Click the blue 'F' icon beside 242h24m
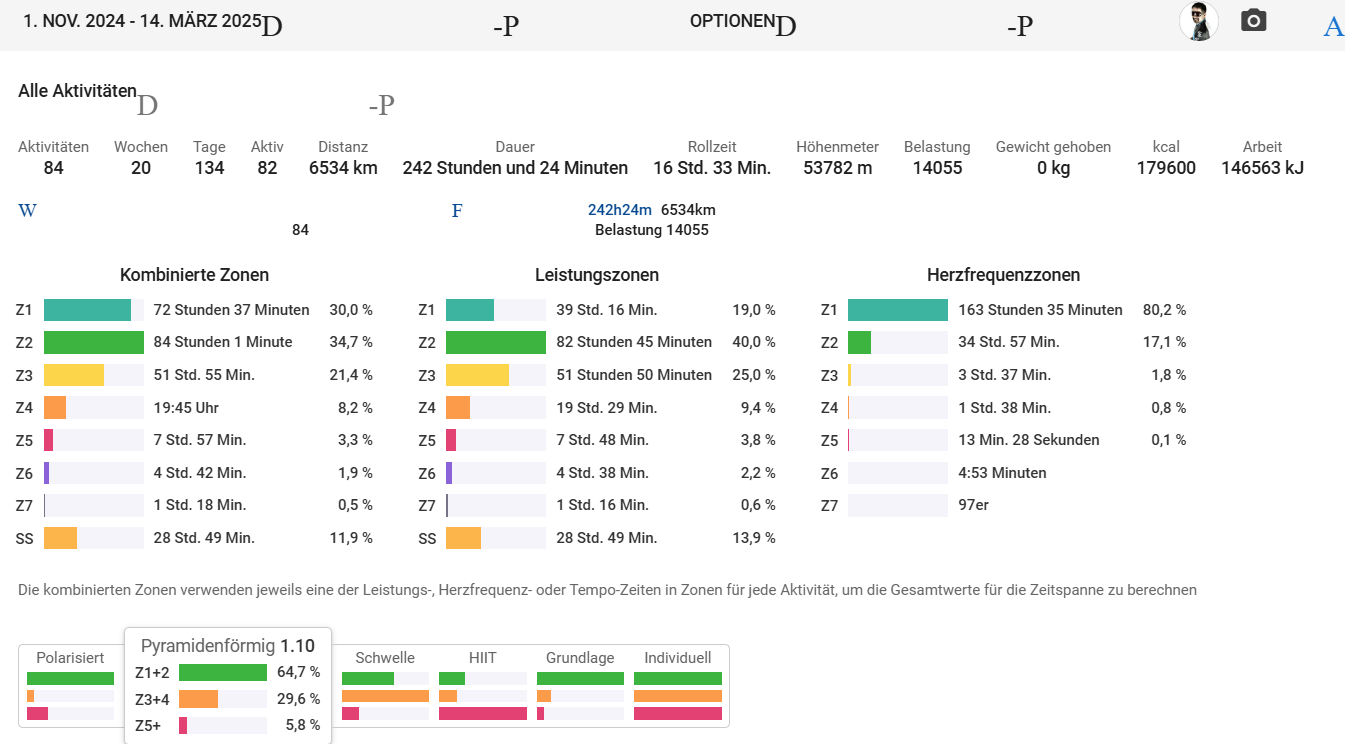 (x=457, y=211)
